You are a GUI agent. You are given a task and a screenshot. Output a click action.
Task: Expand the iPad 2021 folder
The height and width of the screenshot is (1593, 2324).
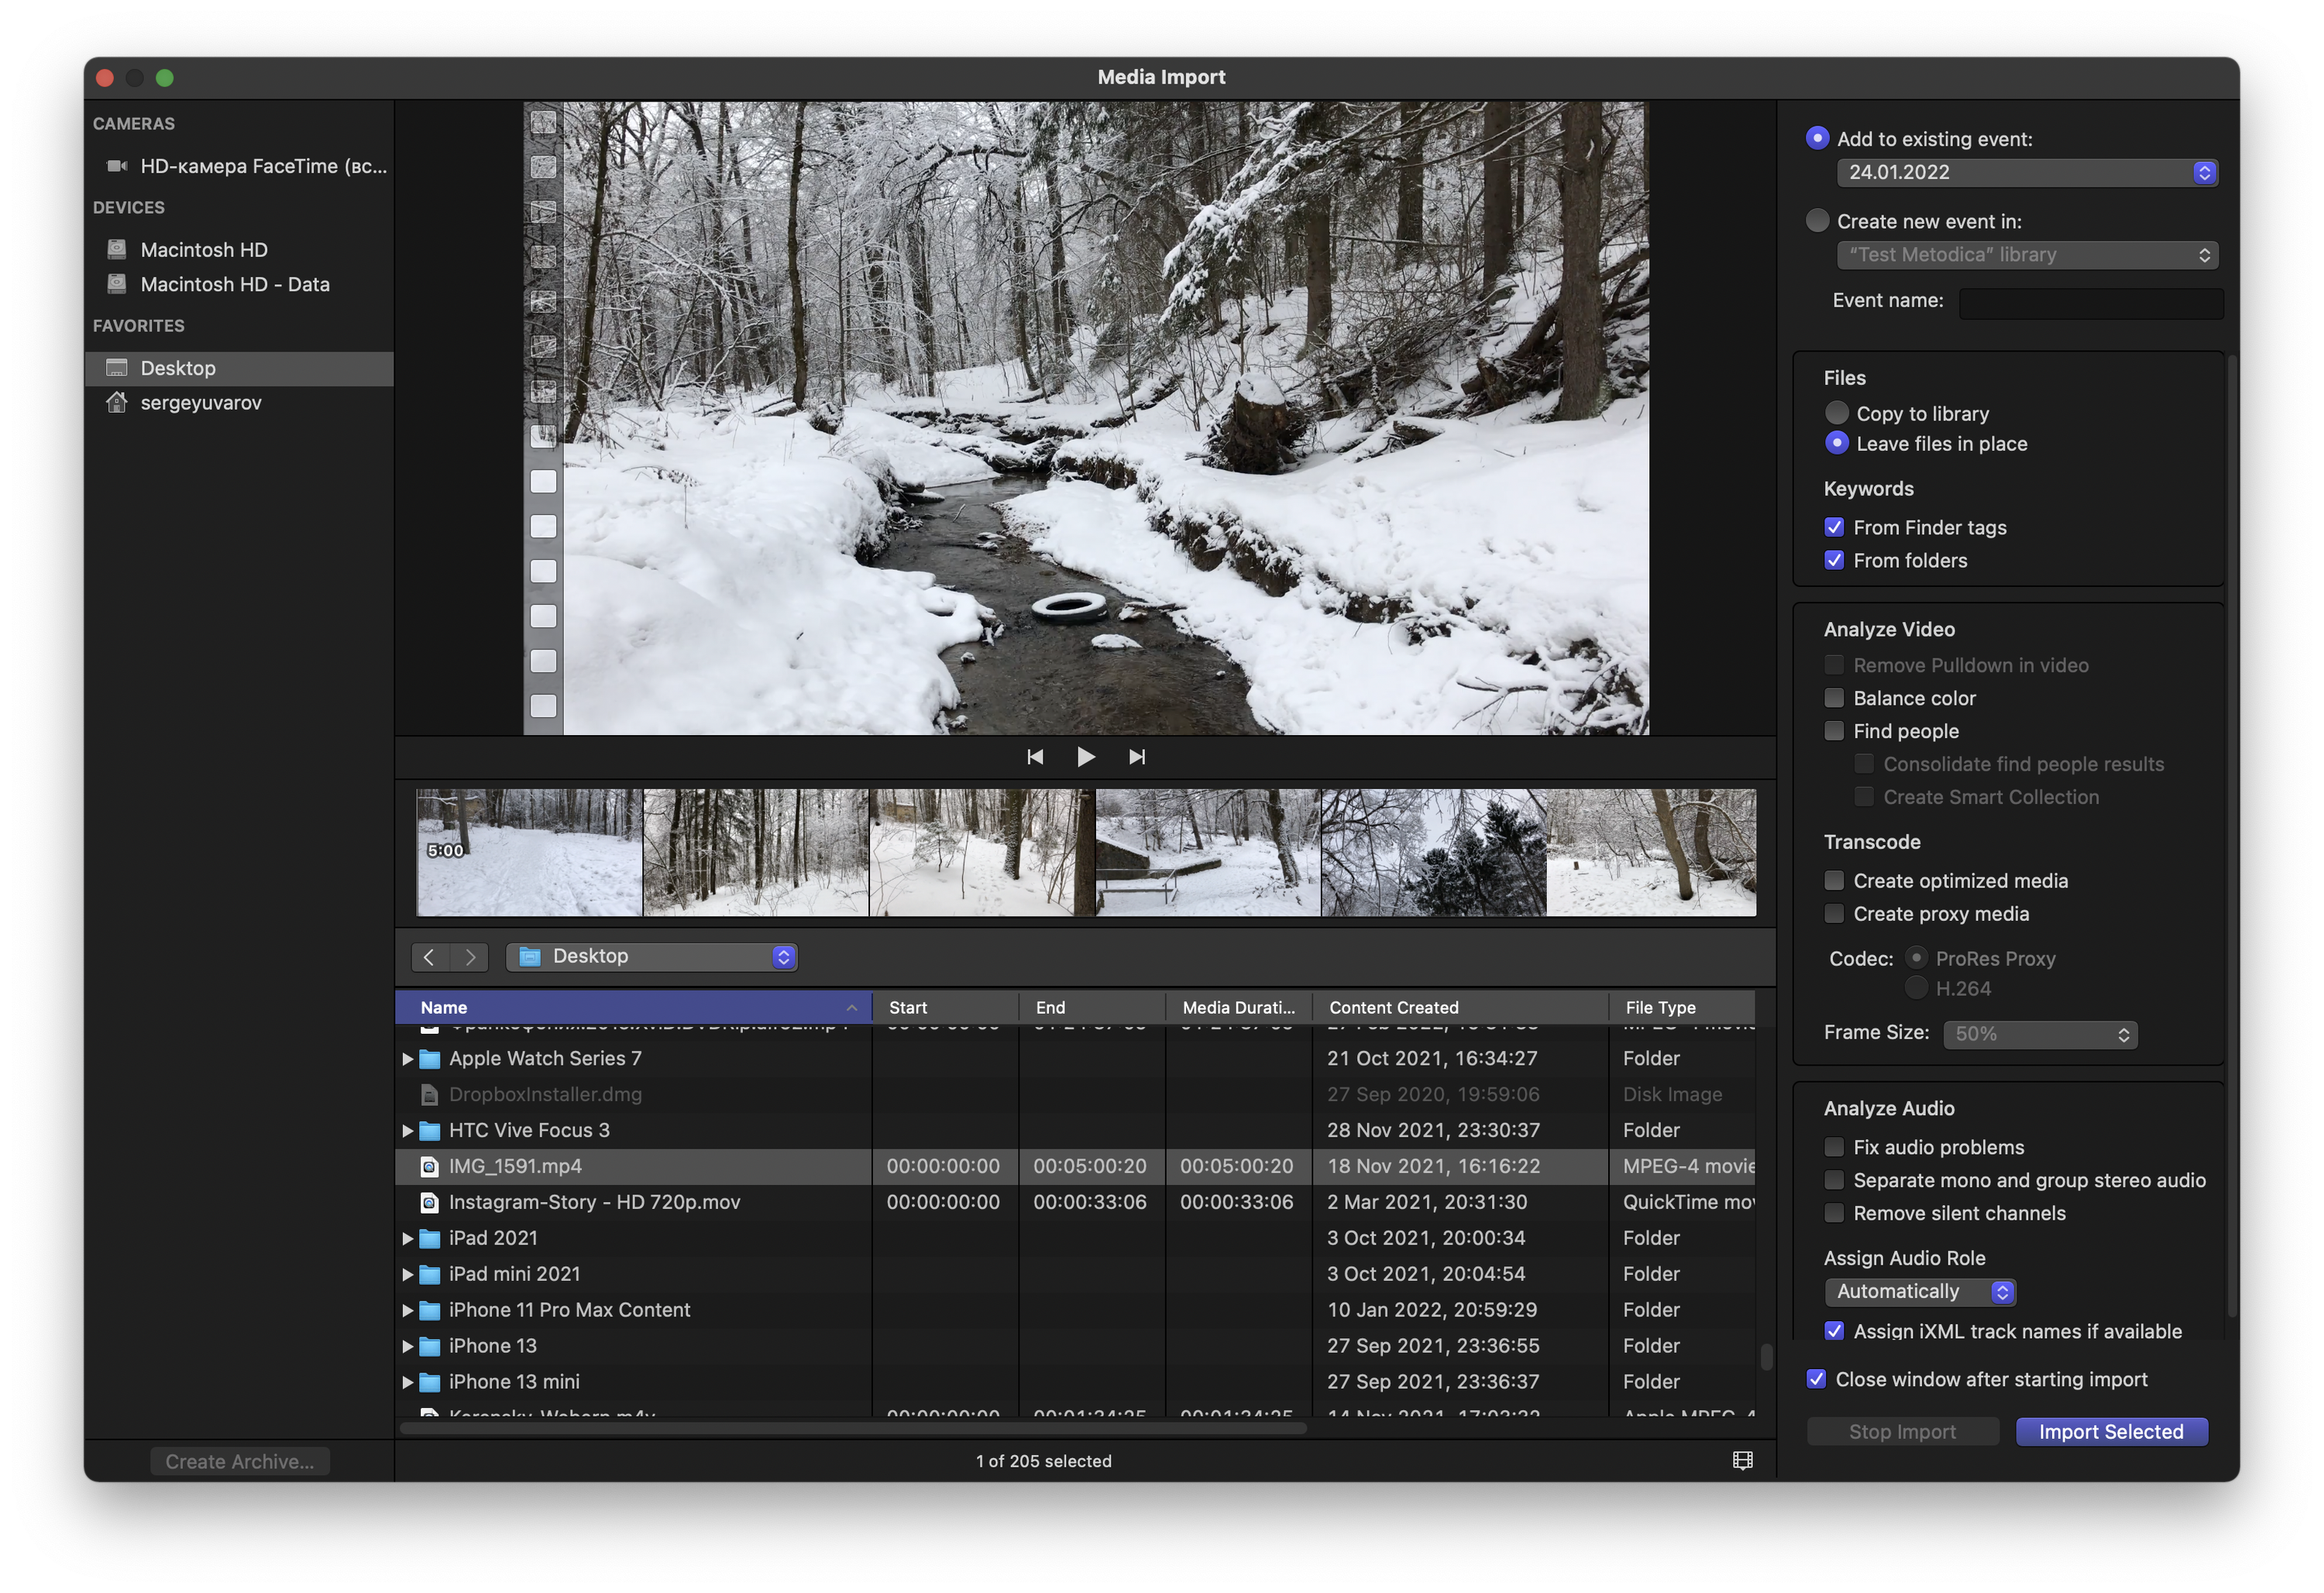[407, 1238]
